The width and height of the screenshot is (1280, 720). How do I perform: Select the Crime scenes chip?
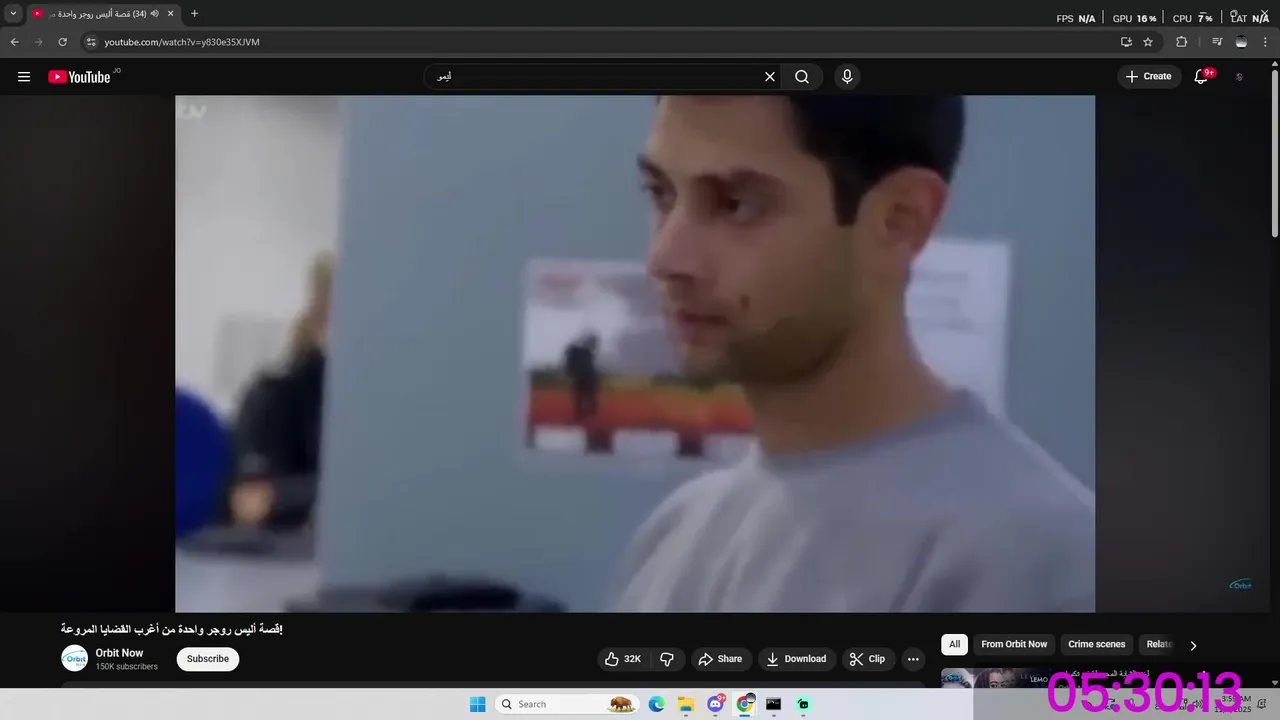click(x=1097, y=645)
